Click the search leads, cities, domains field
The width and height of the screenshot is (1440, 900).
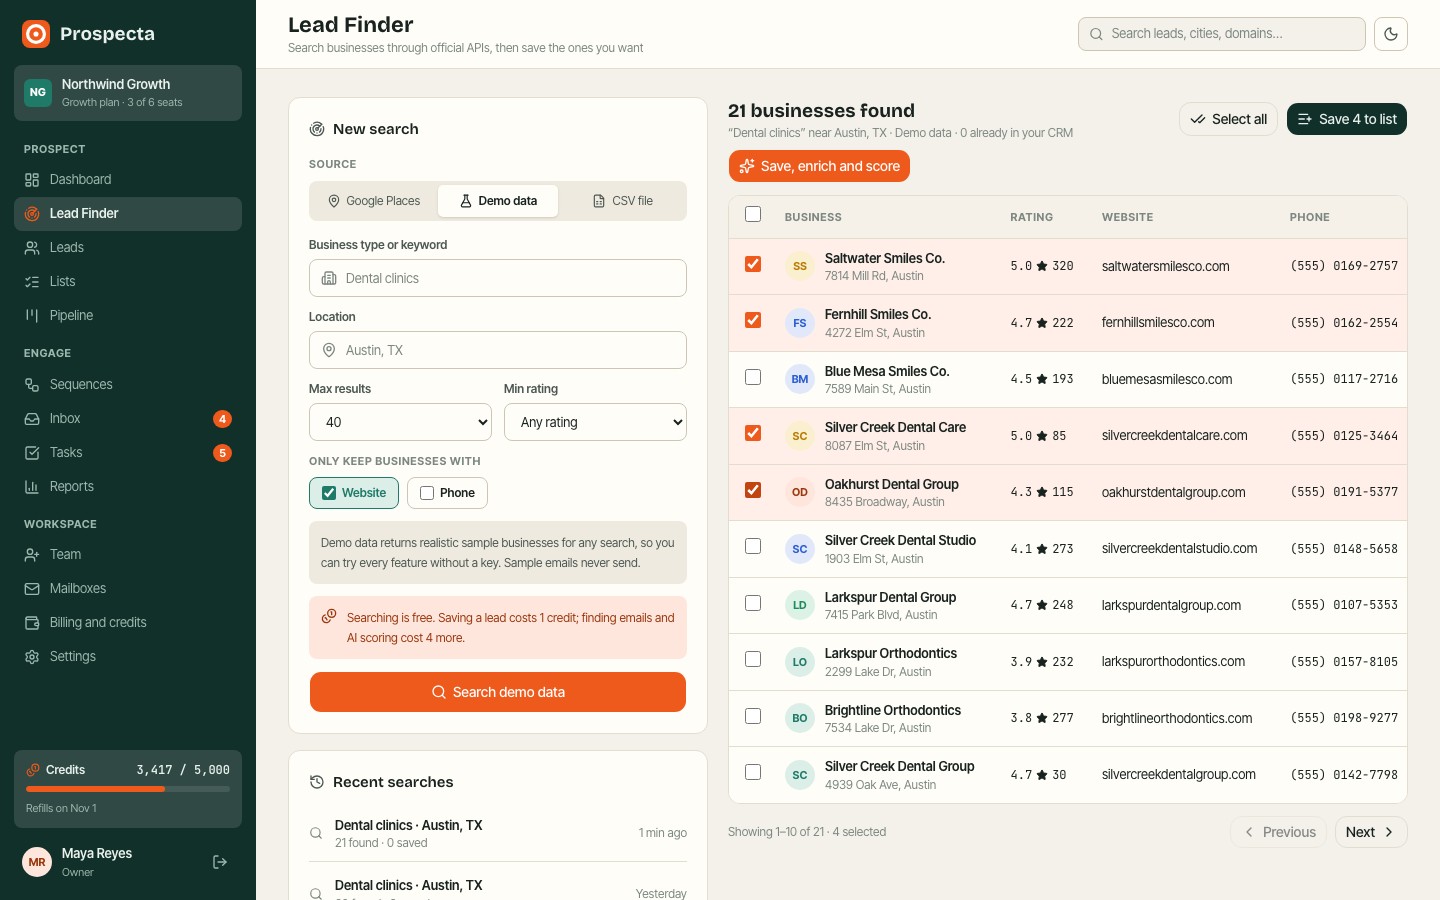coord(1222,34)
